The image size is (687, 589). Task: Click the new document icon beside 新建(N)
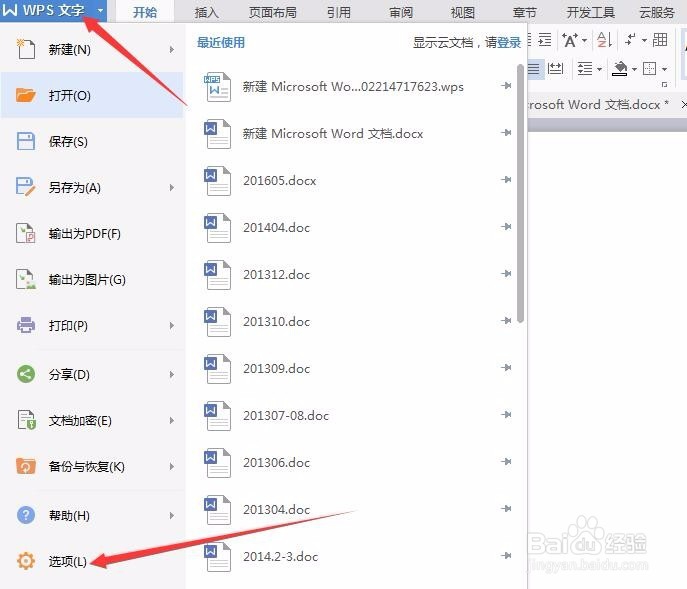25,49
